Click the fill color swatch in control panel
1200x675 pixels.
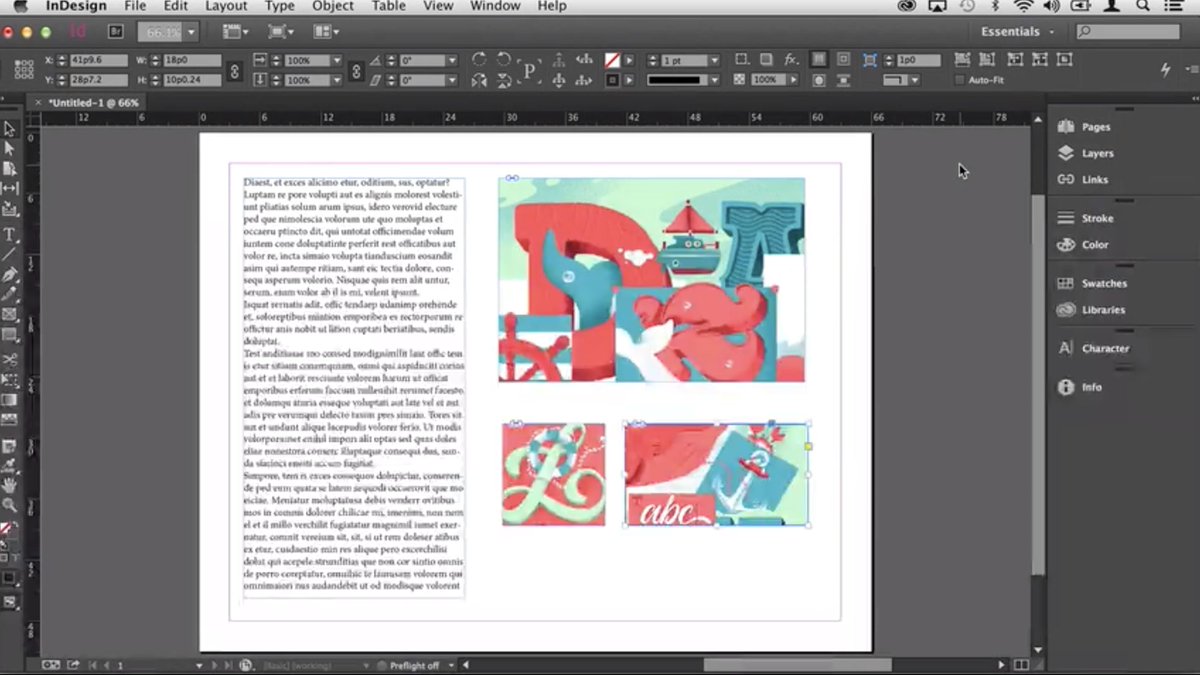[x=611, y=60]
